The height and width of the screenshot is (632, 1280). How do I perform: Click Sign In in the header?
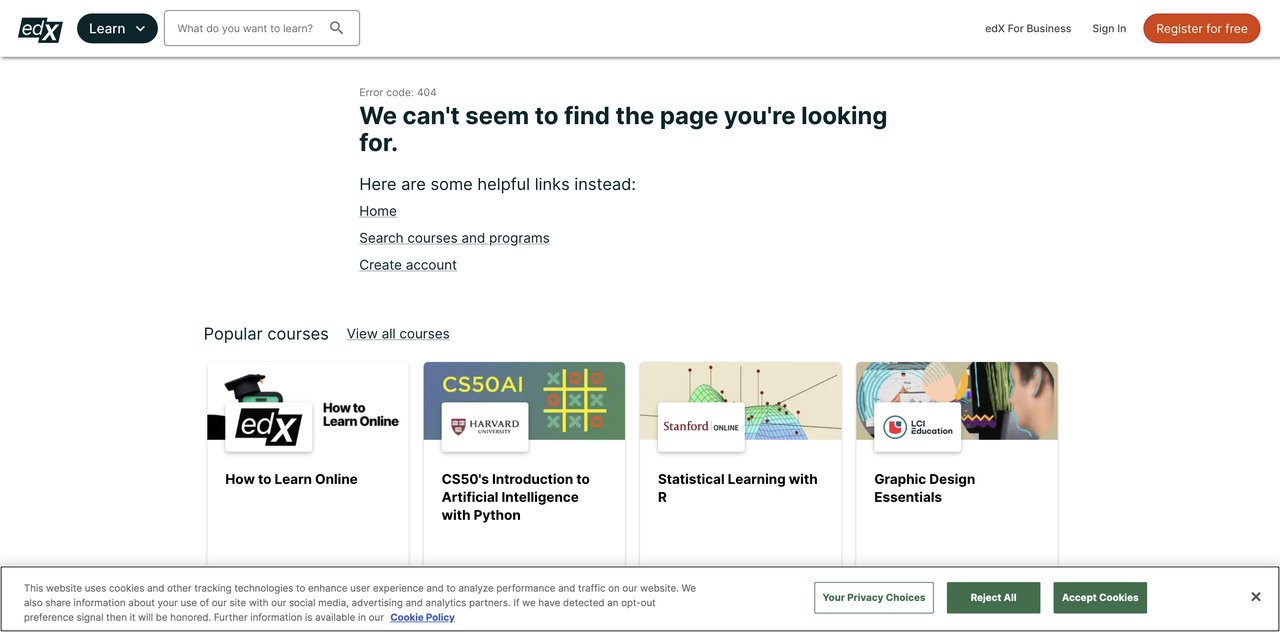[x=1109, y=29]
